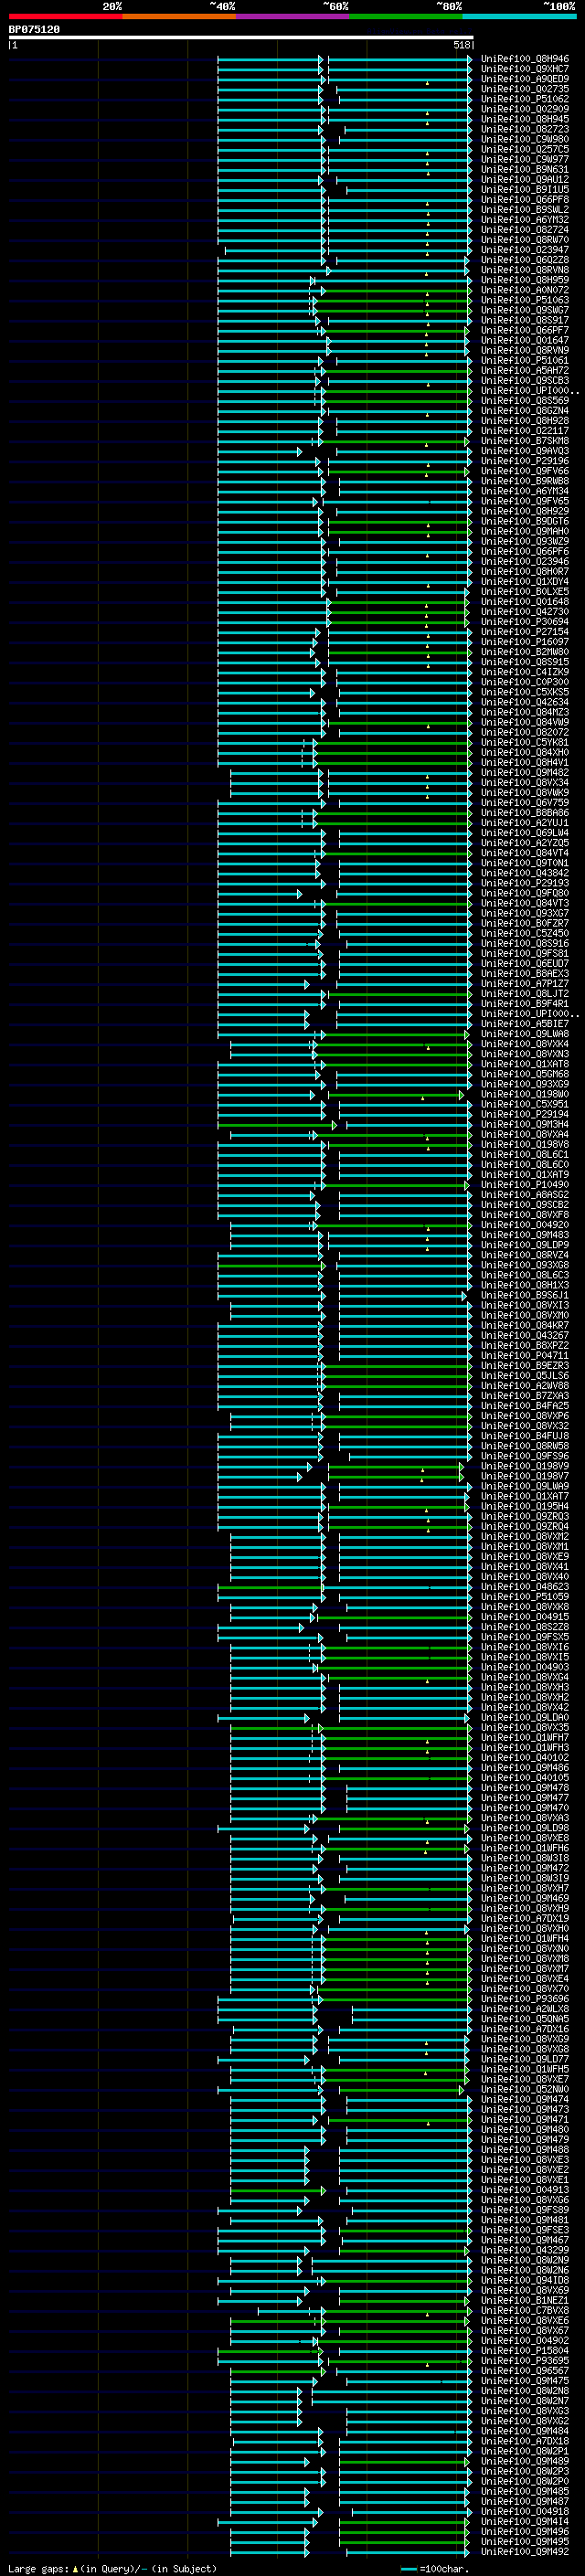Viewport: 585px width, 2576px height.
Task: Select hit label UniRef100_Q69LW4
Action: click(x=525, y=832)
